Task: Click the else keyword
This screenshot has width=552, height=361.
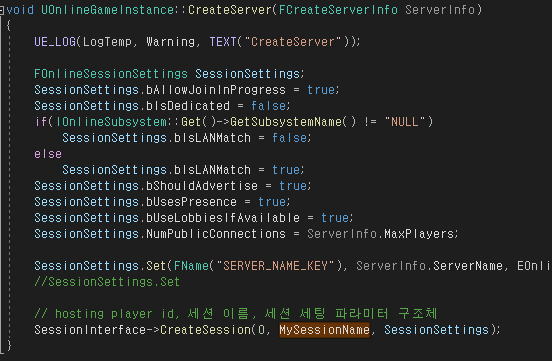Action: 48,154
